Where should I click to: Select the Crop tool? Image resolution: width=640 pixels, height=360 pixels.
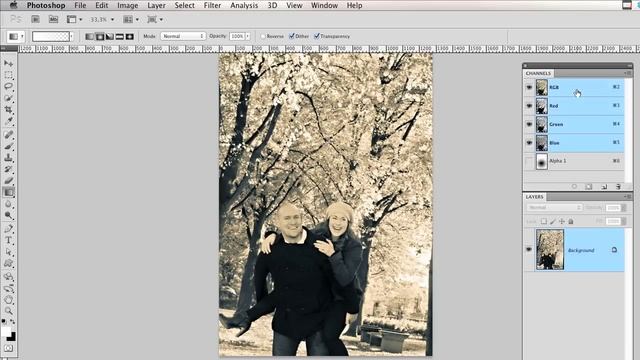point(9,109)
